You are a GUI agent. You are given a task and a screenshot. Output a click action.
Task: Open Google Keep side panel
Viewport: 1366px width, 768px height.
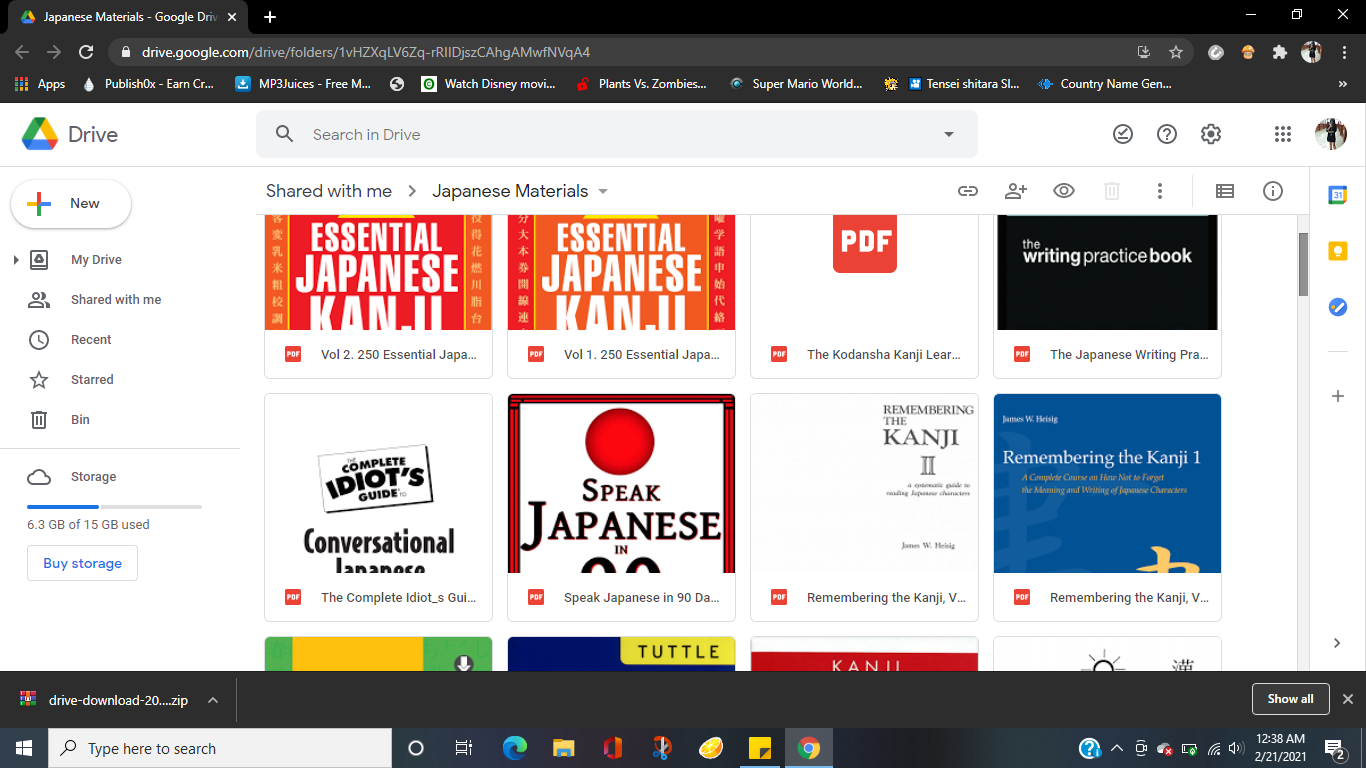1338,251
